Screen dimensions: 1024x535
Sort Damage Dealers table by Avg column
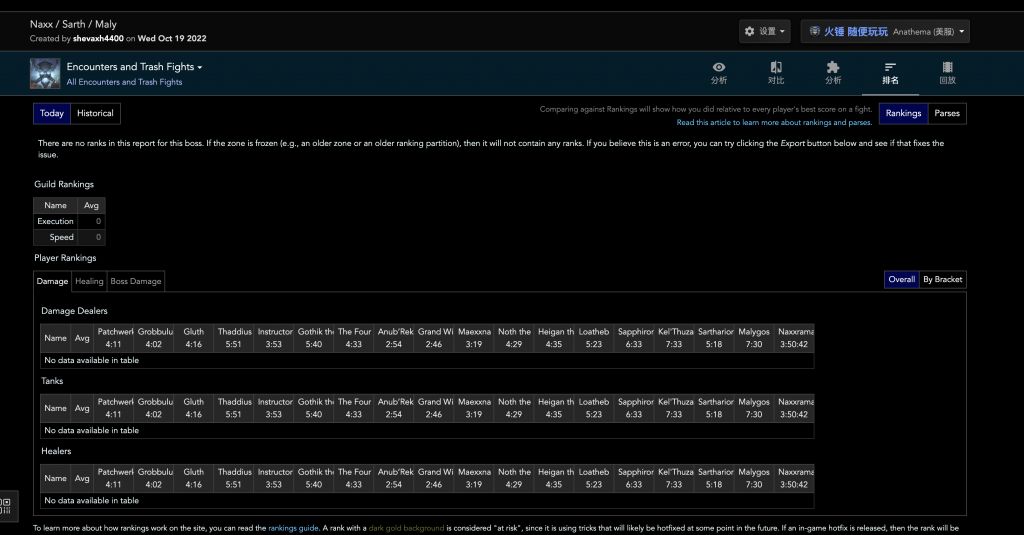click(82, 338)
